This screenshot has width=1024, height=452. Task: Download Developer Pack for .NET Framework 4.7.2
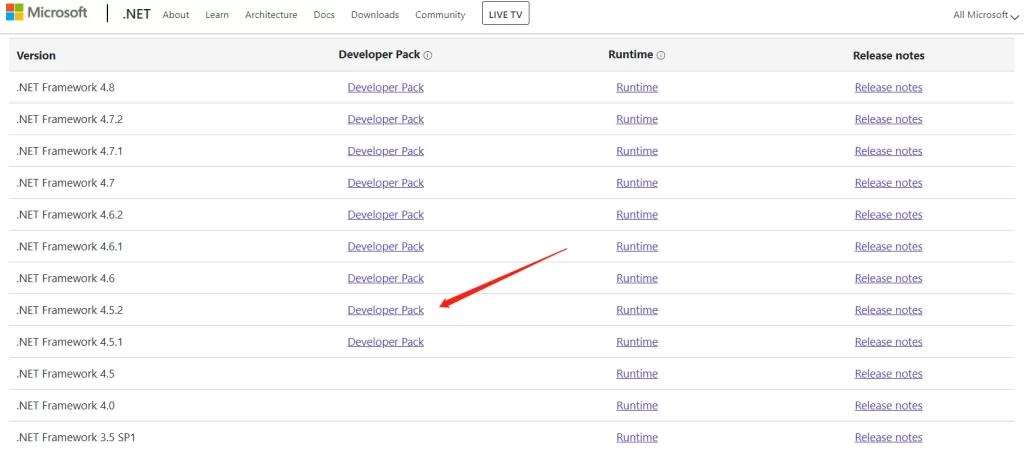[x=385, y=119]
